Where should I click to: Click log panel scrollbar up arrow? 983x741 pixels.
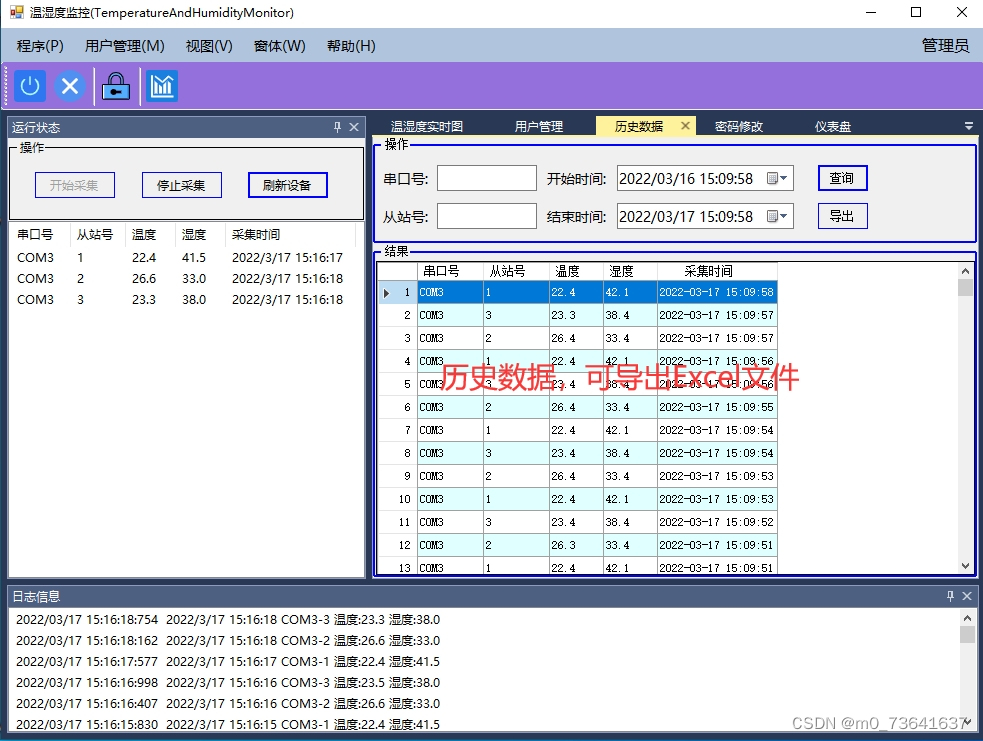point(967,618)
